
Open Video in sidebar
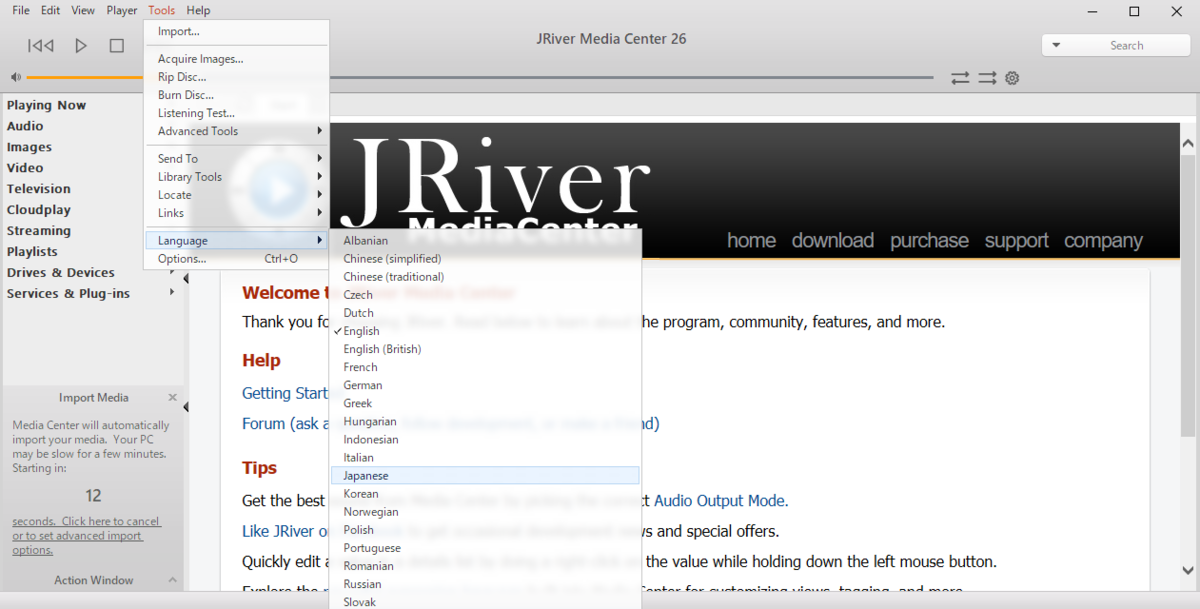(25, 168)
